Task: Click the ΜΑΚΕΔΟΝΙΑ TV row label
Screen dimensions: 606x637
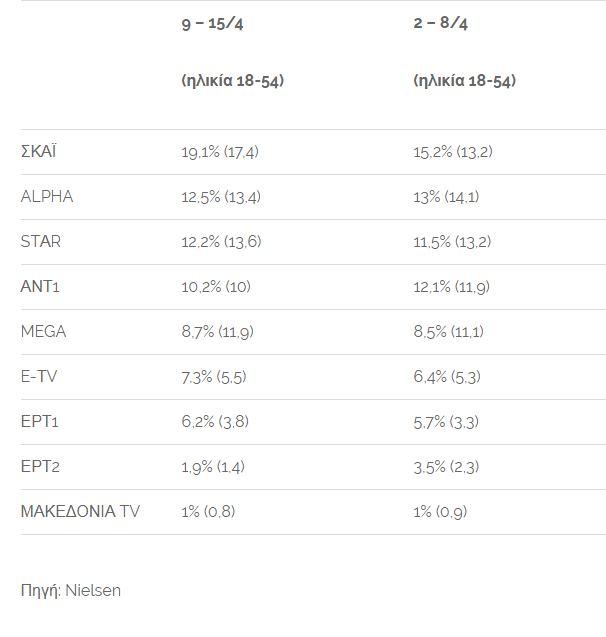Action: [80, 512]
